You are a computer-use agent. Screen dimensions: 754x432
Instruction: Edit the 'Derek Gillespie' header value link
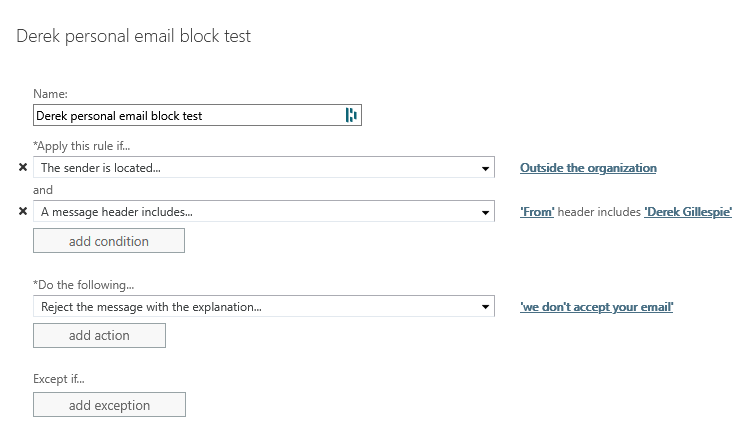click(x=688, y=212)
